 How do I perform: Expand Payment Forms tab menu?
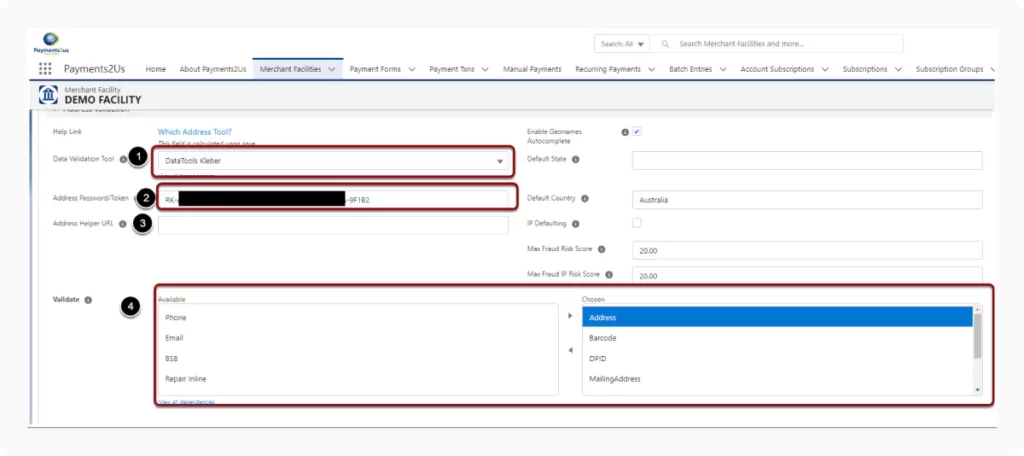tap(411, 69)
